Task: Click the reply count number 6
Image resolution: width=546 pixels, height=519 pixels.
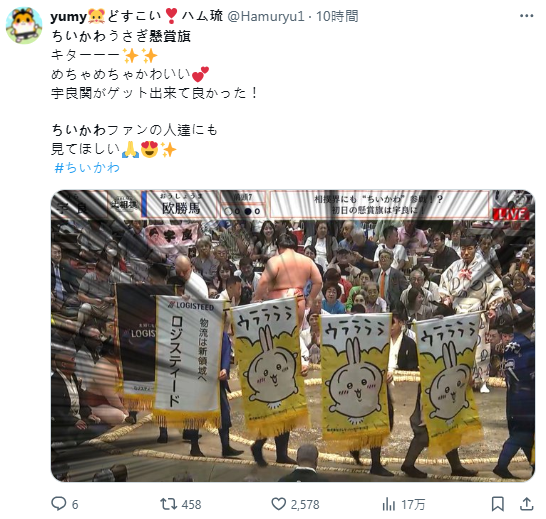Action: pyautogui.click(x=75, y=504)
